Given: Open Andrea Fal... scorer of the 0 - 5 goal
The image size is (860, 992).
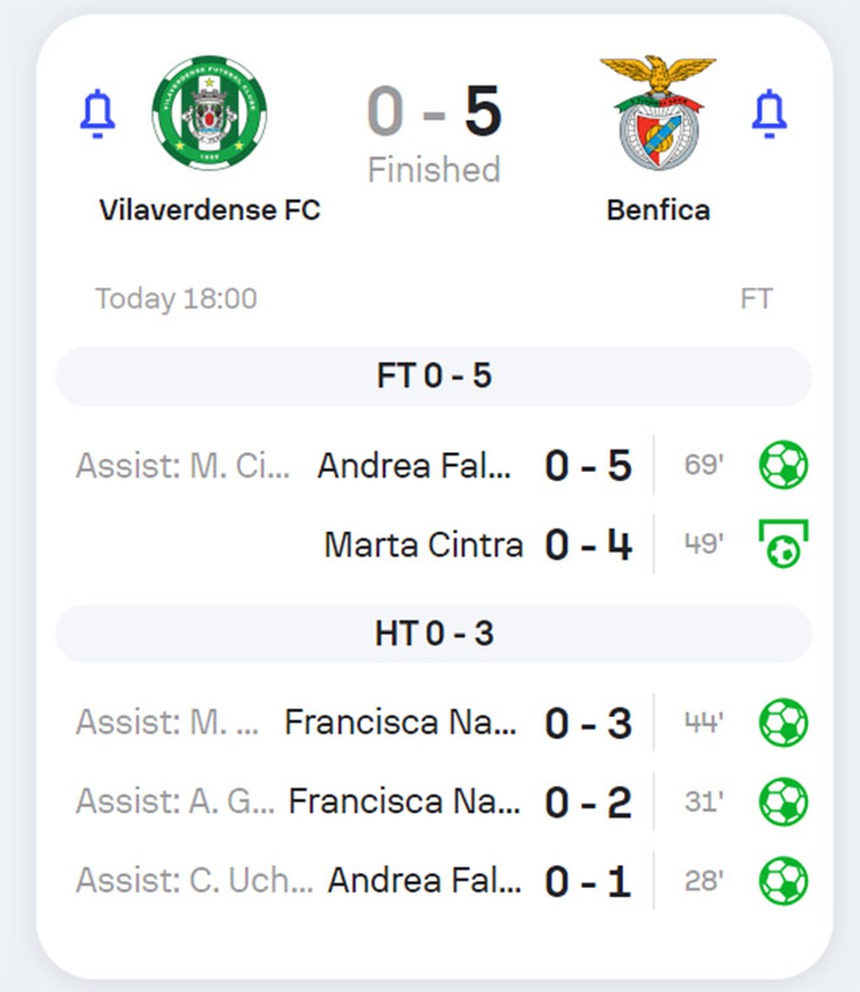Looking at the screenshot, I should (414, 466).
